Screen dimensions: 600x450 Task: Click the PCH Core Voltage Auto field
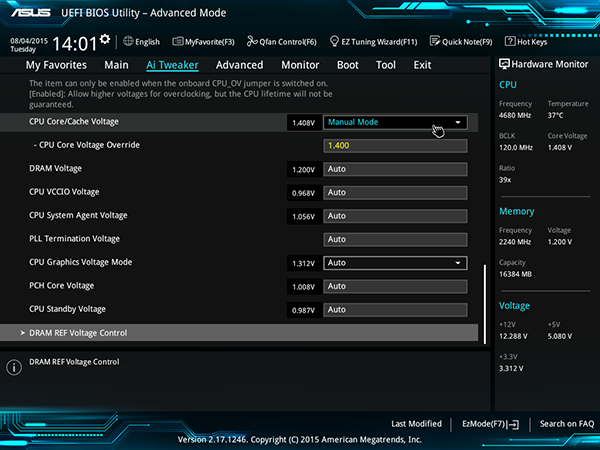point(395,286)
